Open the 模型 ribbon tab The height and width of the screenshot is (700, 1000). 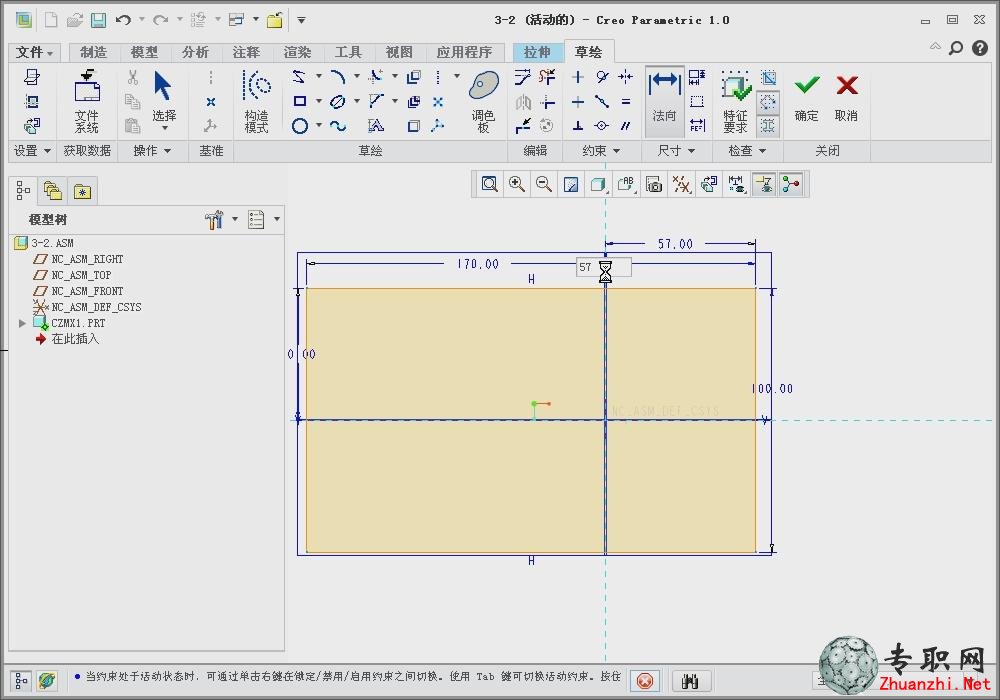[x=143, y=52]
